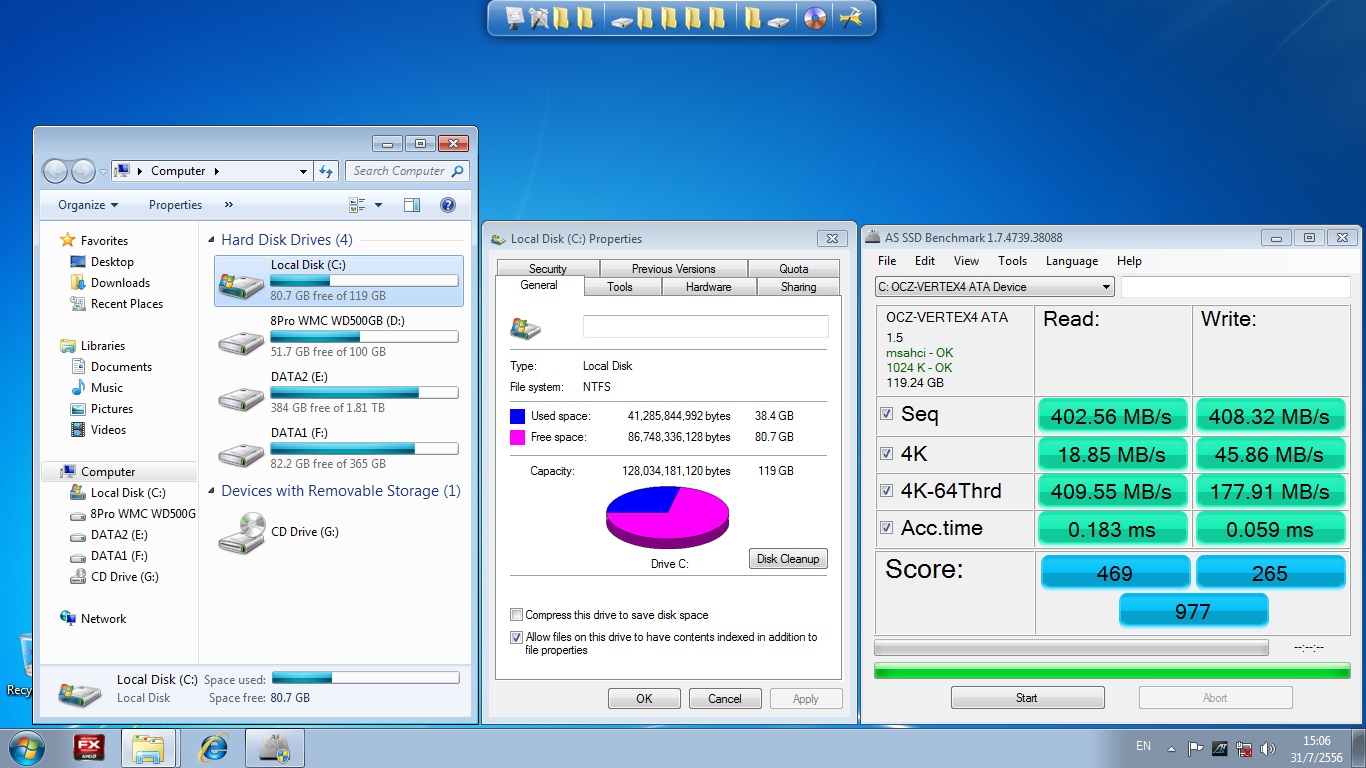Change the view using the view icon
This screenshot has width=1366, height=768.
point(358,205)
